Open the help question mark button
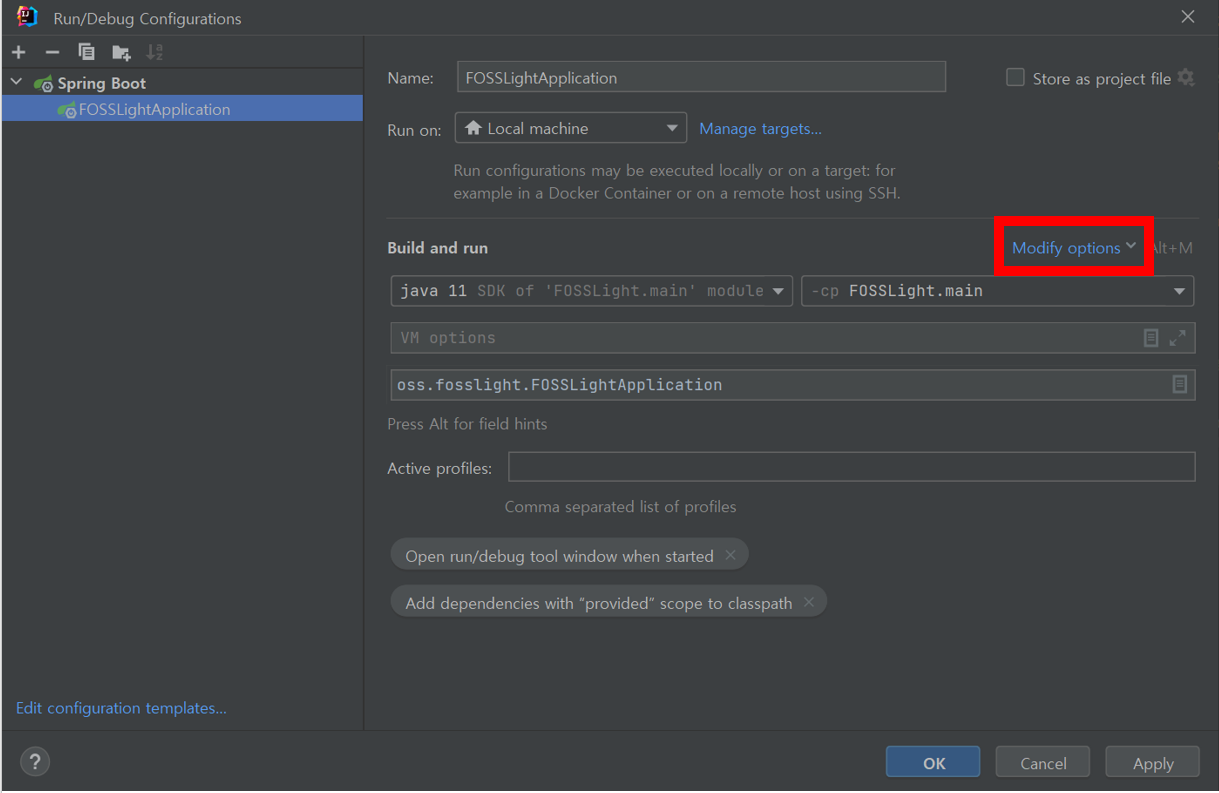Viewport: 1219px width, 793px height. click(34, 762)
